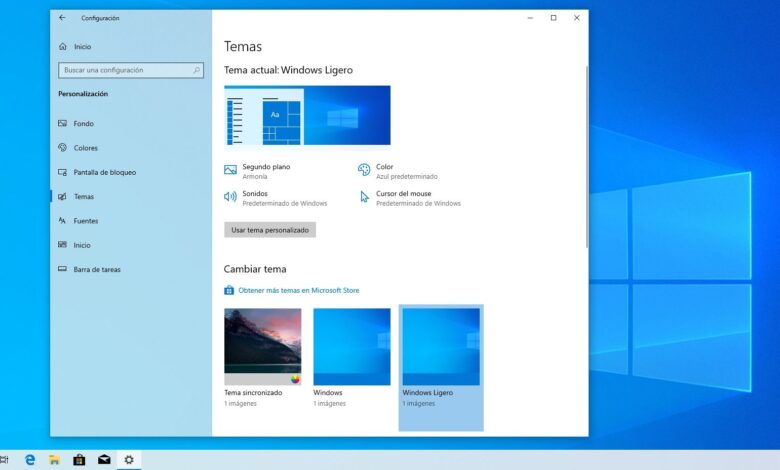Open Task View on taskbar

click(x=4, y=460)
